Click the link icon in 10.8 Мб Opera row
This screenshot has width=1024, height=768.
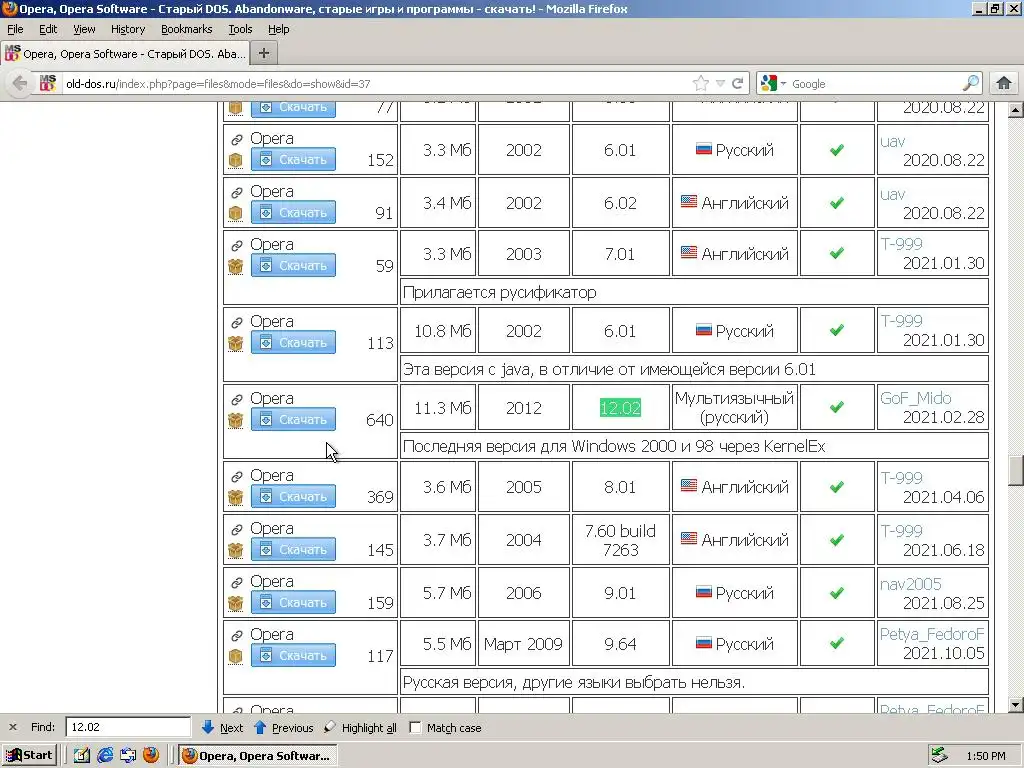coord(236,322)
